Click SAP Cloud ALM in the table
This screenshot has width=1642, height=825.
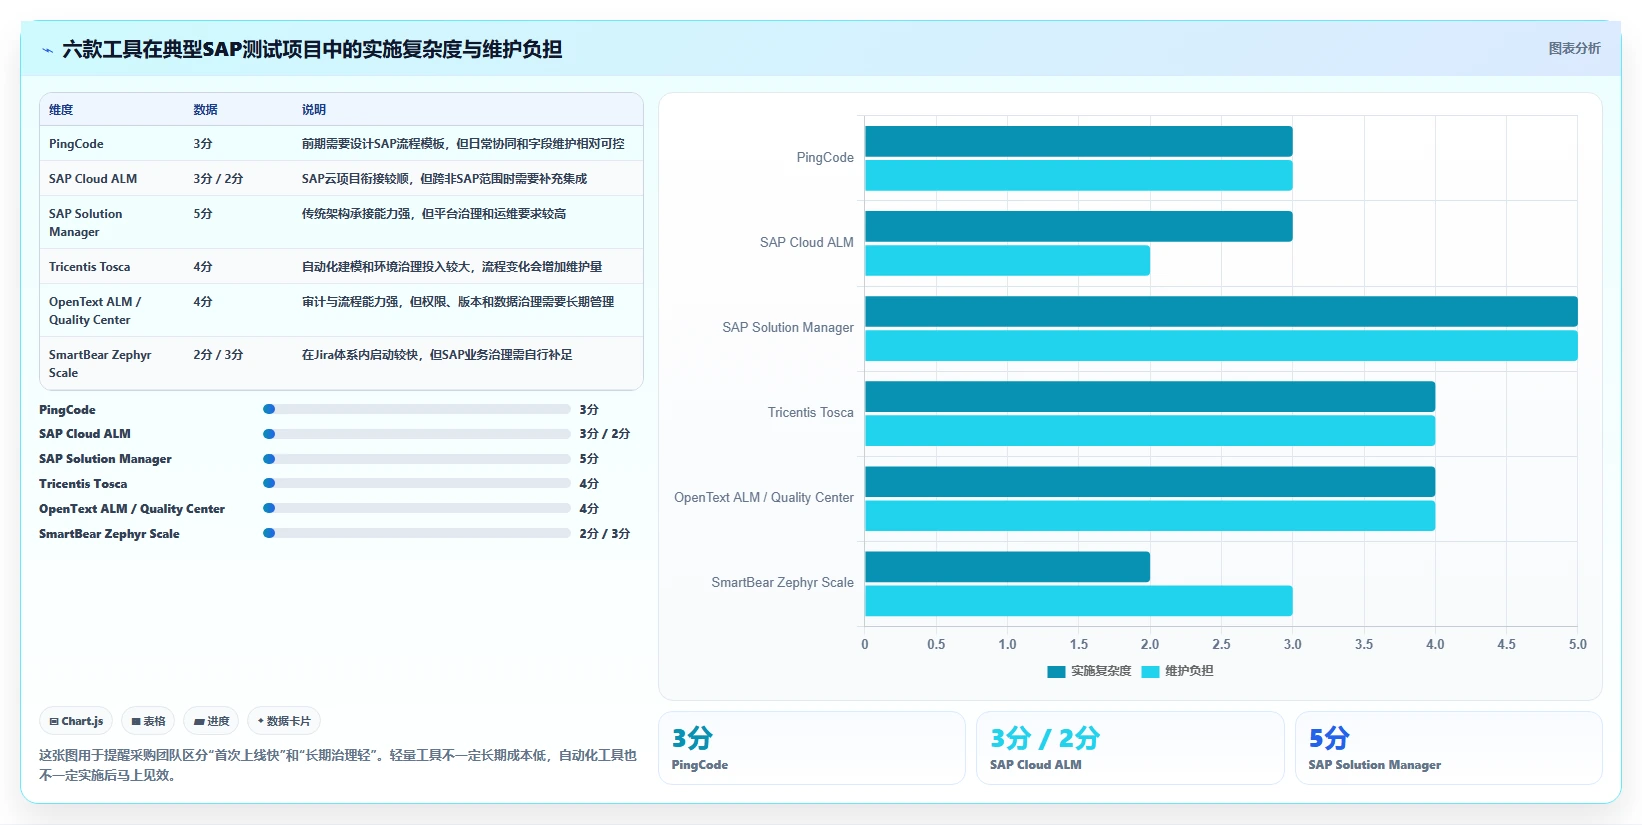click(x=93, y=179)
